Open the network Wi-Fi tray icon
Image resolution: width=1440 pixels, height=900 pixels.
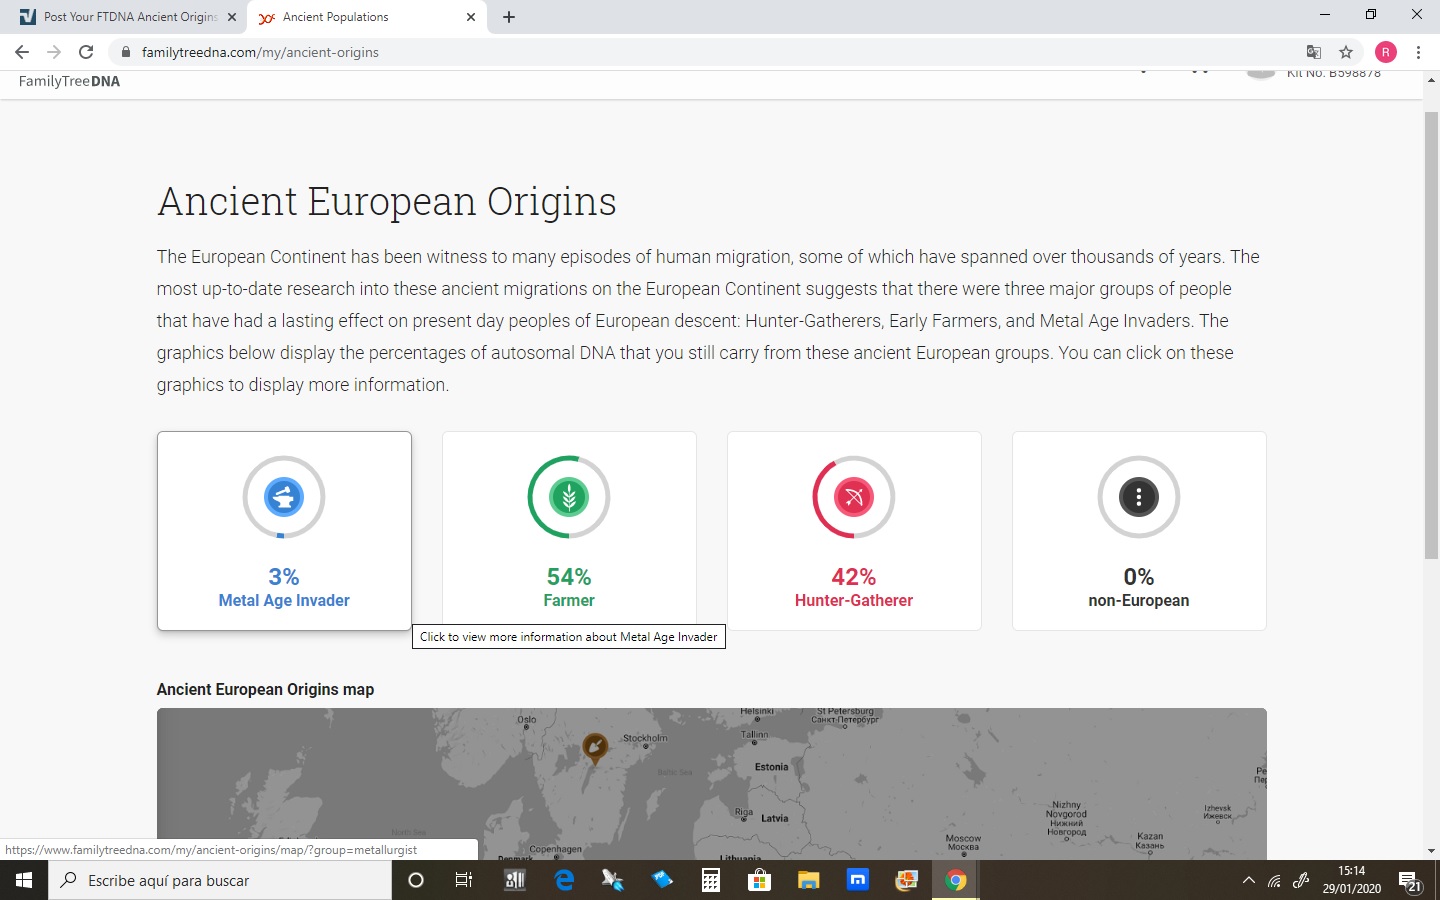pos(1274,880)
